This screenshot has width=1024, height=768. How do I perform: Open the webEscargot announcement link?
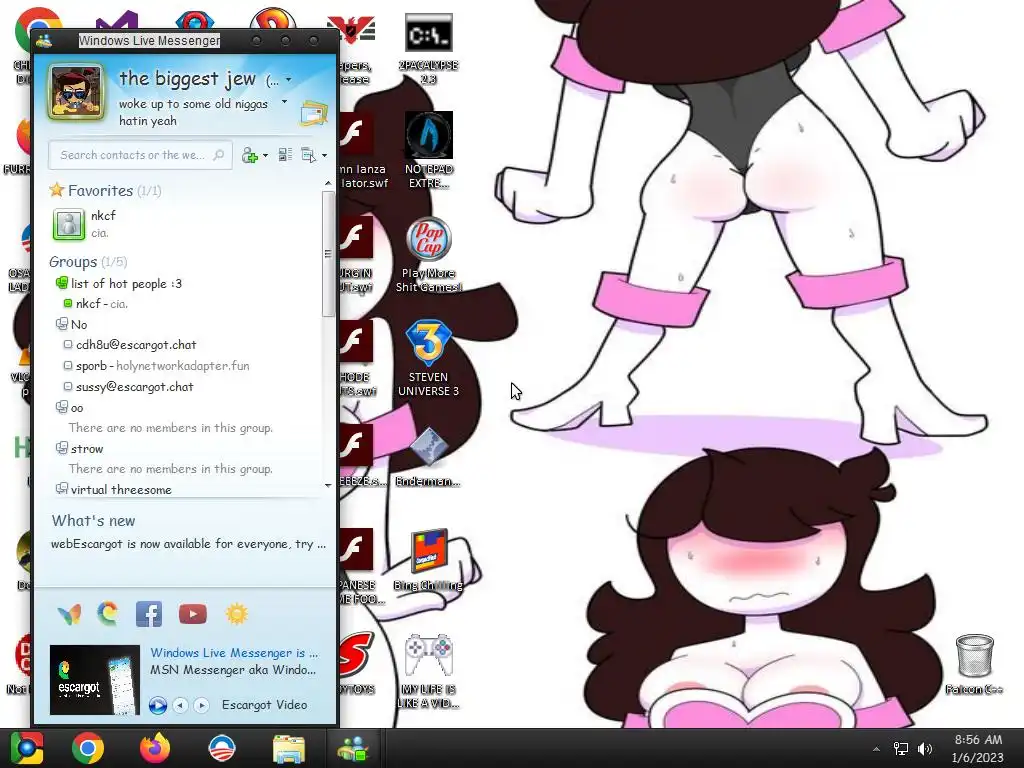click(x=188, y=544)
